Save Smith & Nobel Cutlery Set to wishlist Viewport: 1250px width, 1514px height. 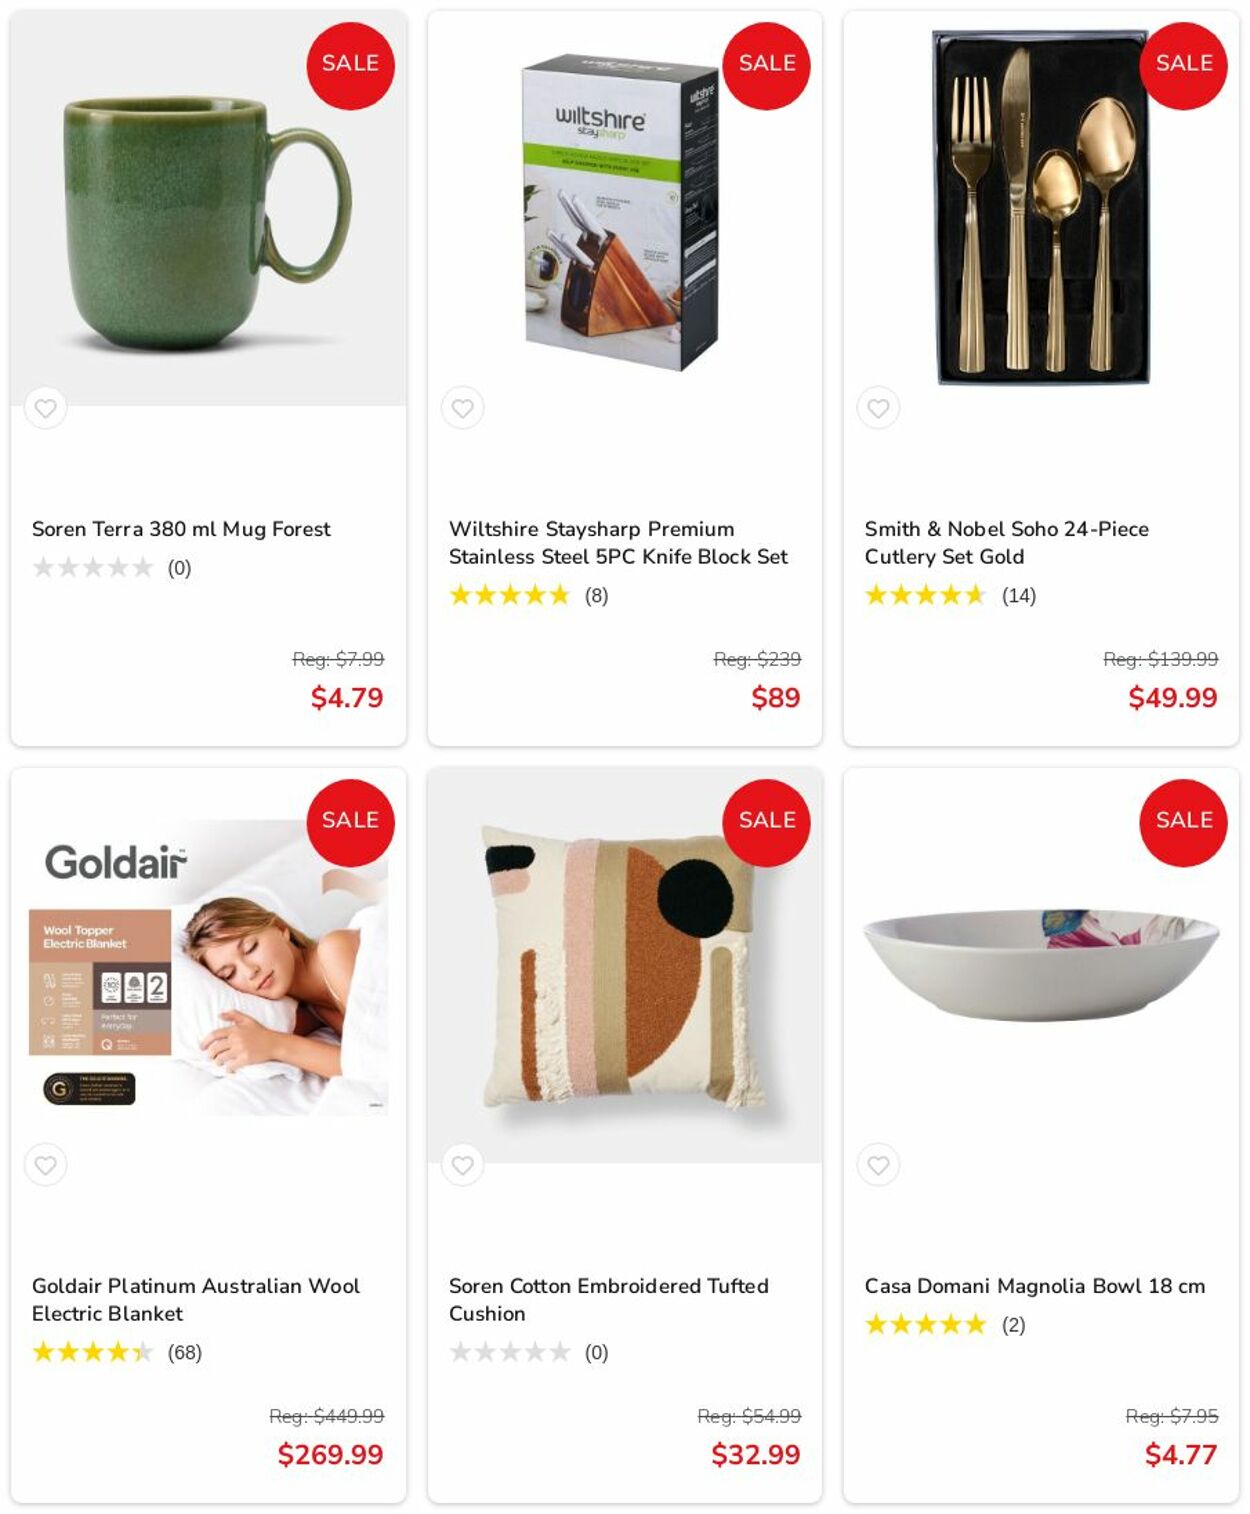(x=878, y=408)
